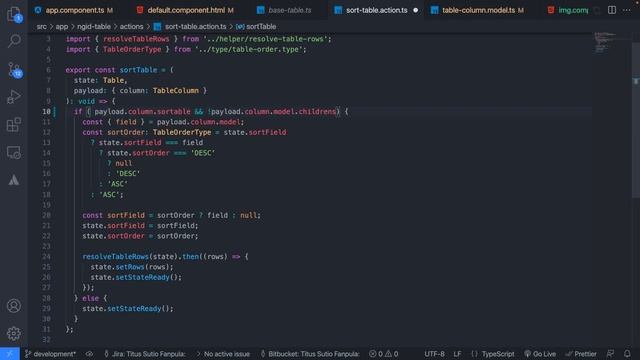The image size is (640, 360).
Task: Click line number 24 in gutter
Action: 46,257
